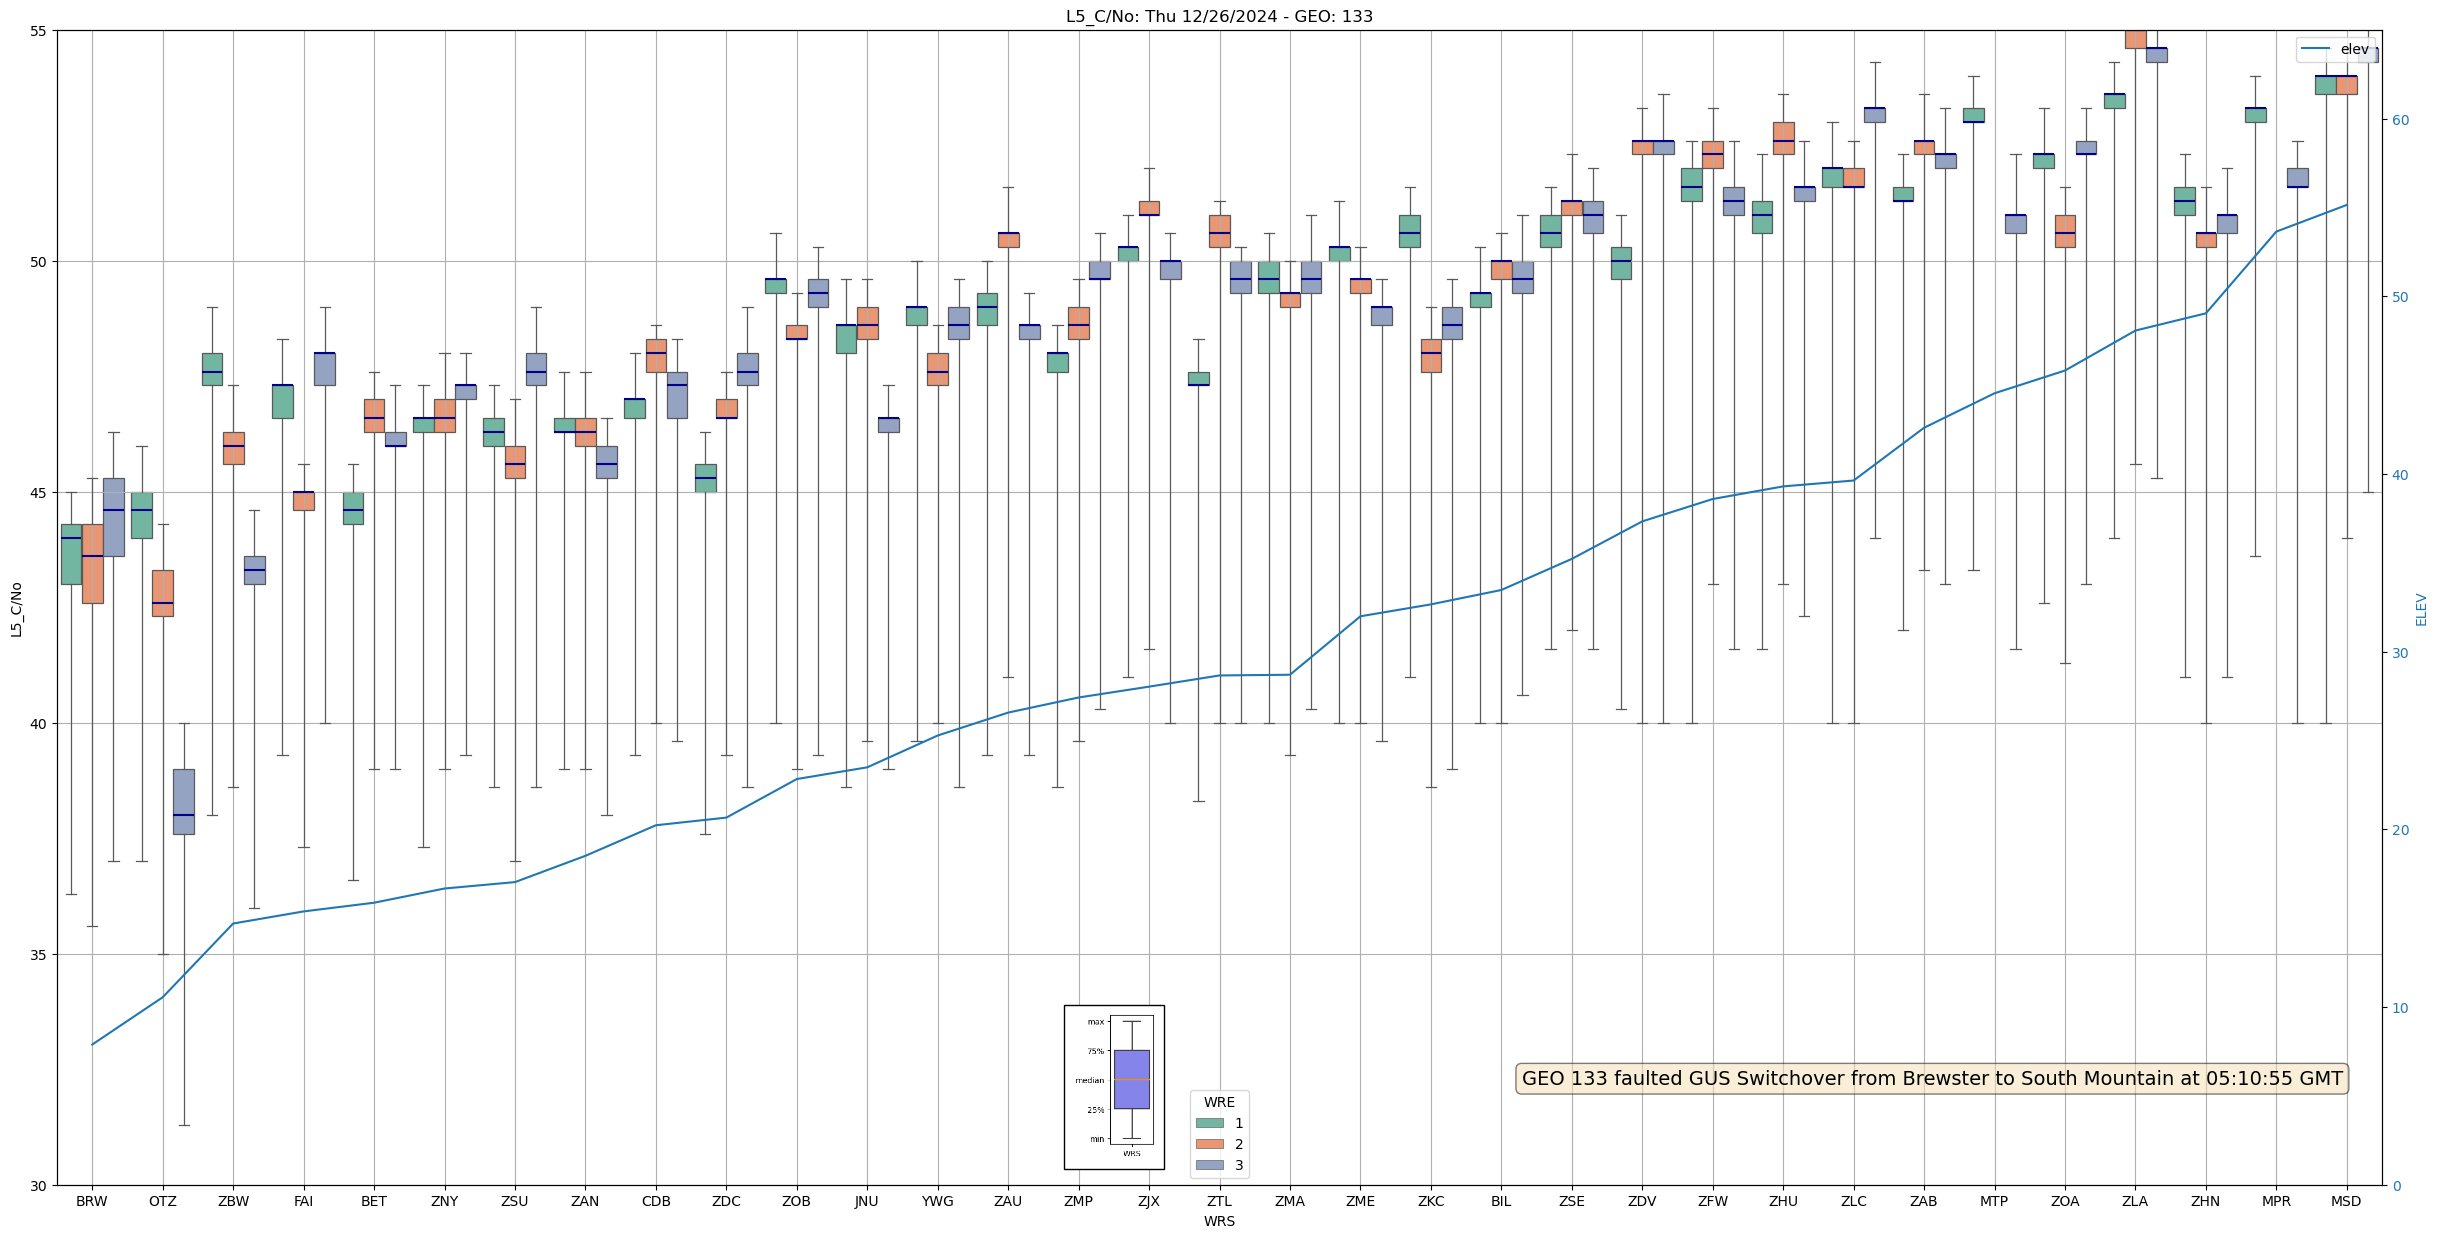Click the 55 tick on left axis
The width and height of the screenshot is (2439, 1238).
pyautogui.click(x=39, y=31)
